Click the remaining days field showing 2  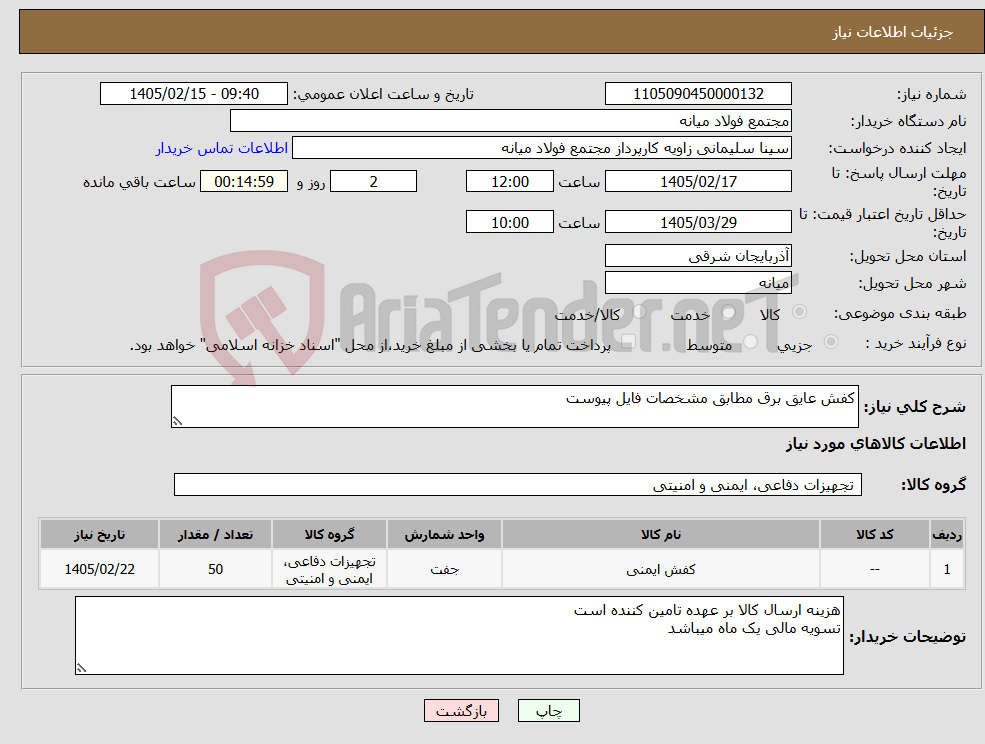click(373, 182)
